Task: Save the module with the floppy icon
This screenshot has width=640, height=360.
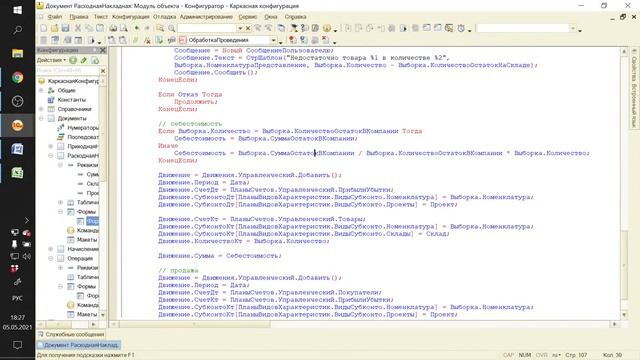Action: (x=65, y=28)
